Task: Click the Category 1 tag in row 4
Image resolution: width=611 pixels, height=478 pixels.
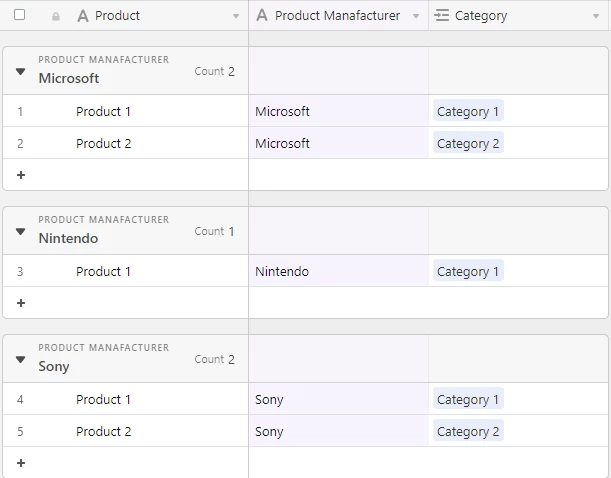Action: point(468,399)
